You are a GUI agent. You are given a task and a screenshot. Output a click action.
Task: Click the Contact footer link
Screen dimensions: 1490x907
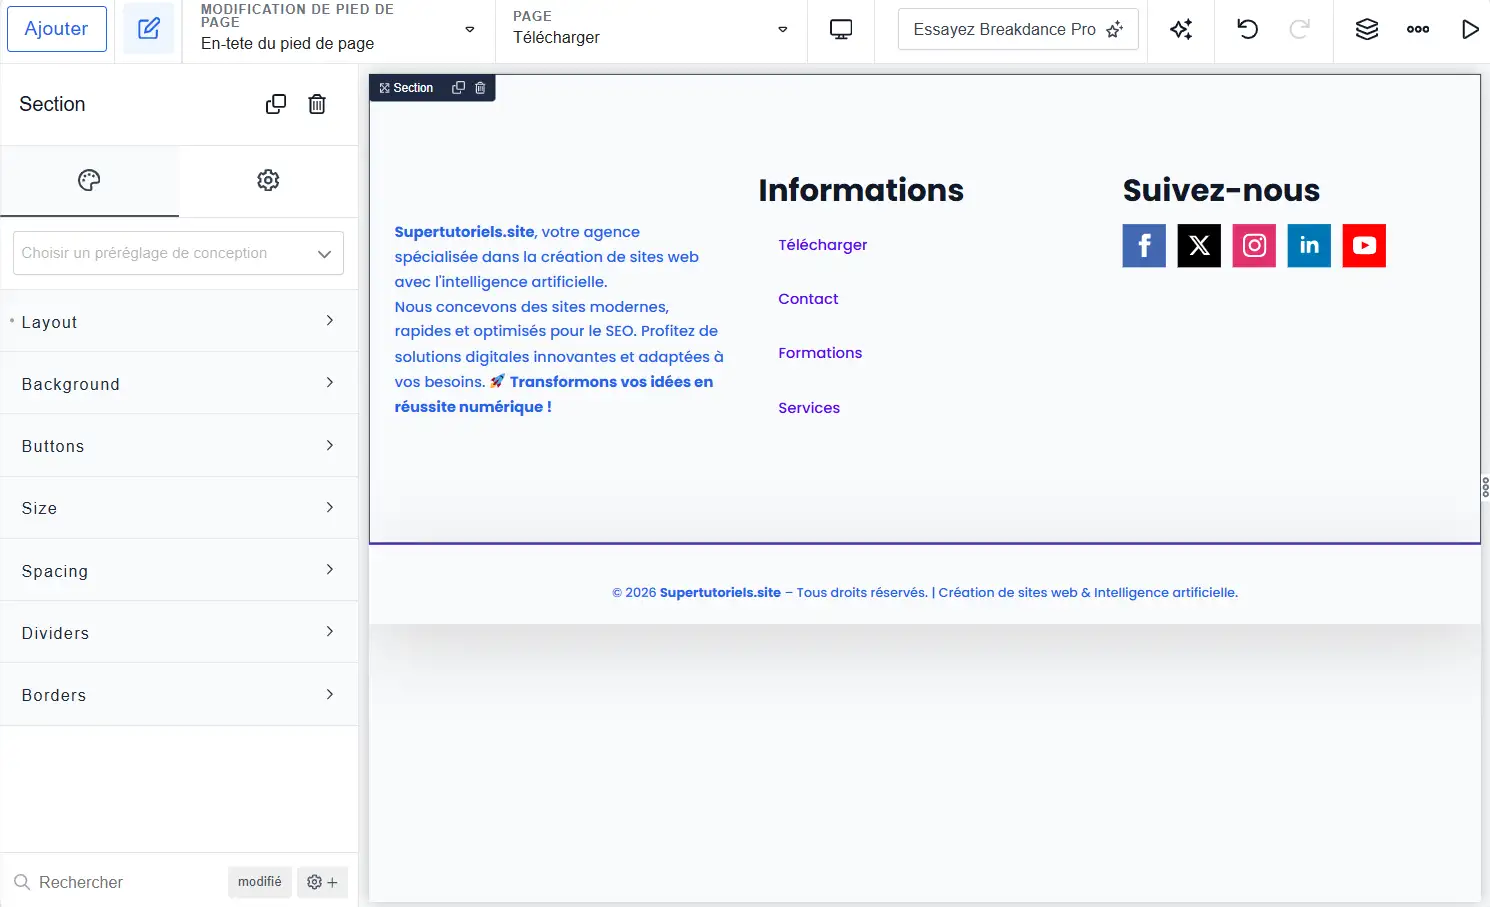tap(808, 299)
